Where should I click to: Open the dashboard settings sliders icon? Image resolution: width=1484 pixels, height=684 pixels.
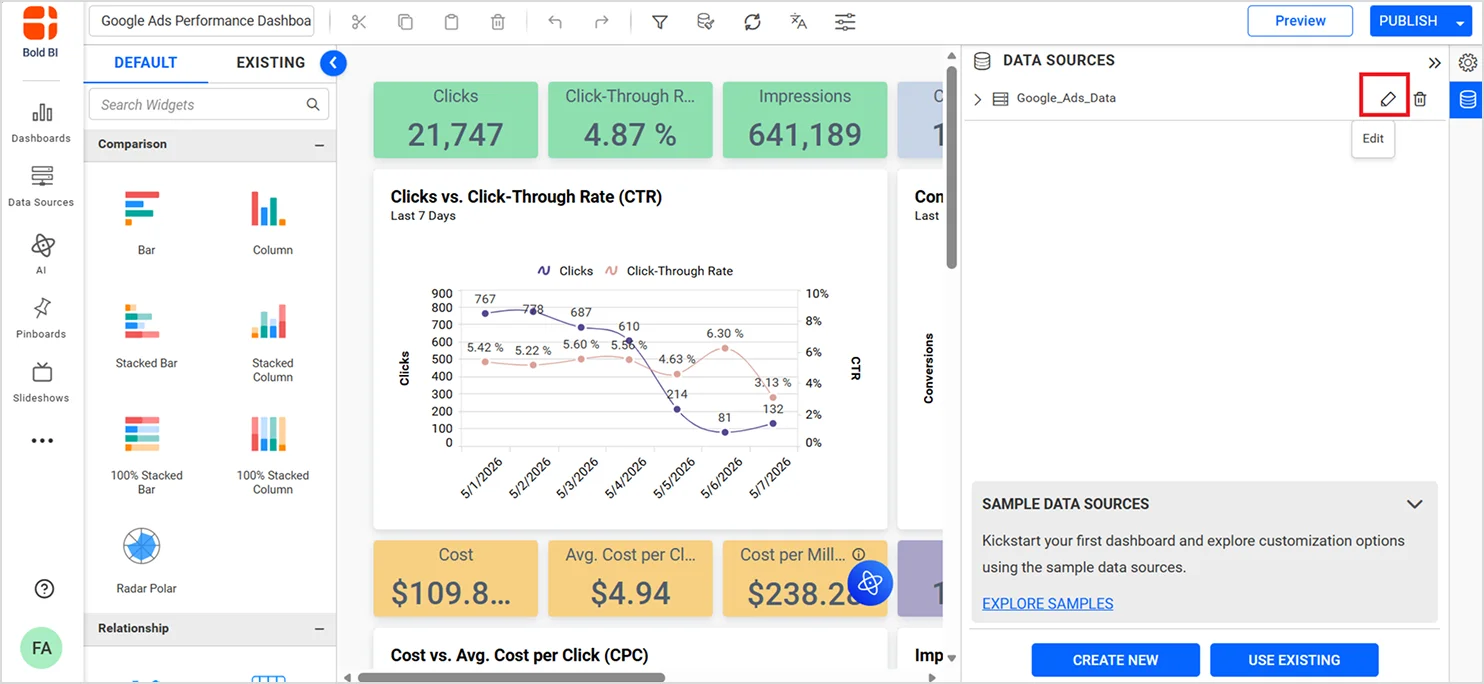[x=845, y=21]
